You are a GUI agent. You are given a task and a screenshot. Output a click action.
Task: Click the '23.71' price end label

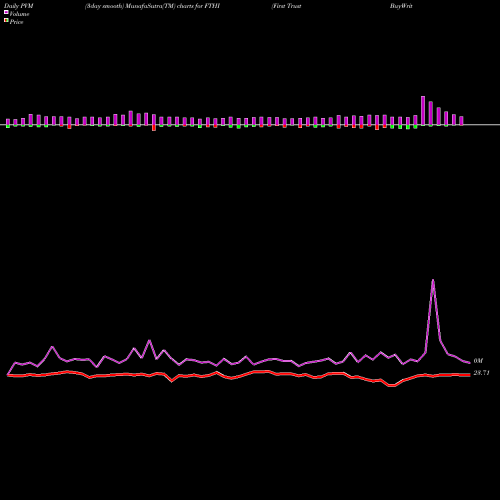481,373
